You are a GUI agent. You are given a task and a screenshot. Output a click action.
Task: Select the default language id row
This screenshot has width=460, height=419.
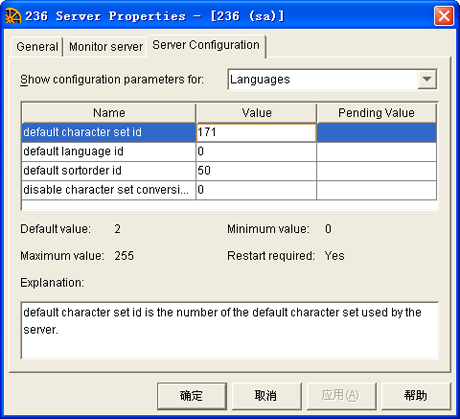click(229, 152)
